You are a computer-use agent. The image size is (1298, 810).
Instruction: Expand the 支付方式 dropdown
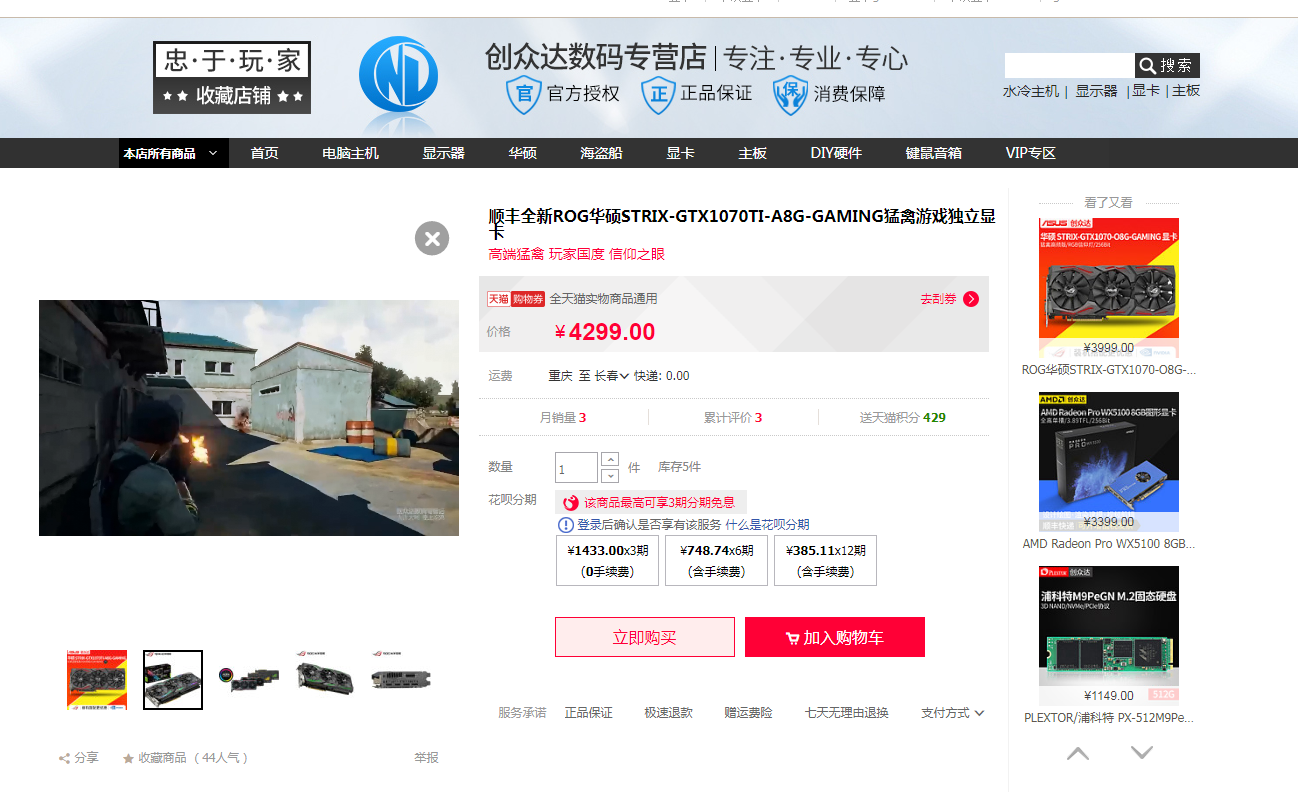(952, 713)
